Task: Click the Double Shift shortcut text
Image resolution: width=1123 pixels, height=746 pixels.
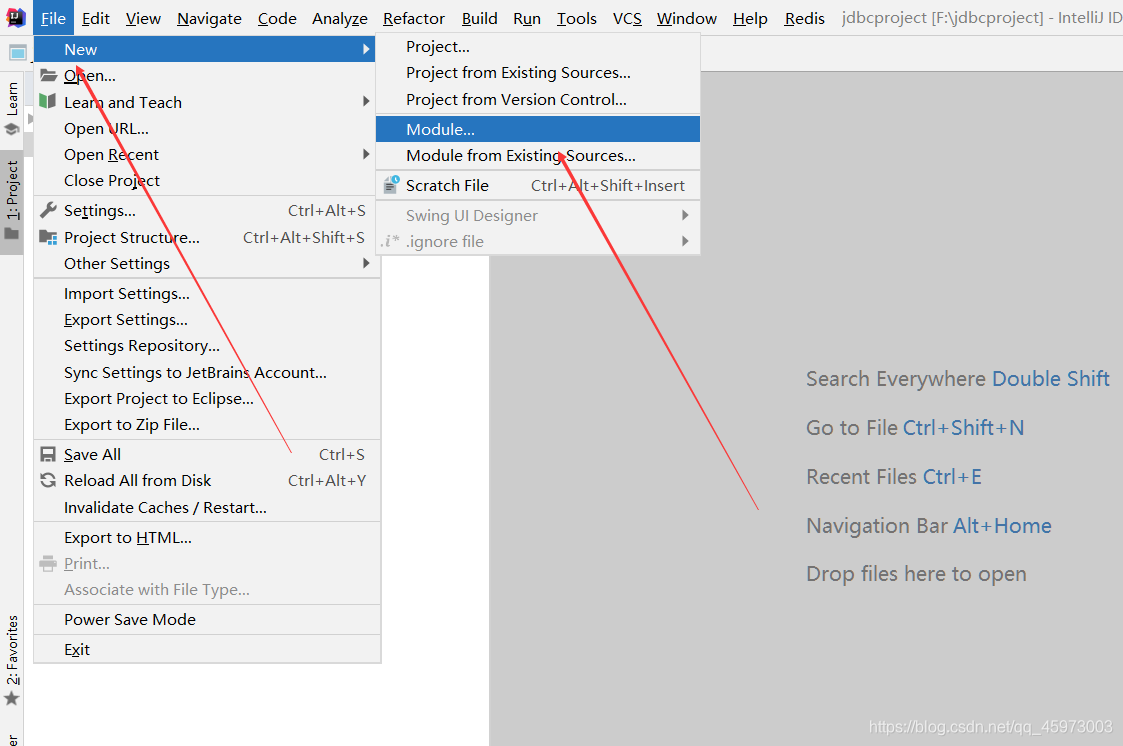Action: tap(1051, 378)
